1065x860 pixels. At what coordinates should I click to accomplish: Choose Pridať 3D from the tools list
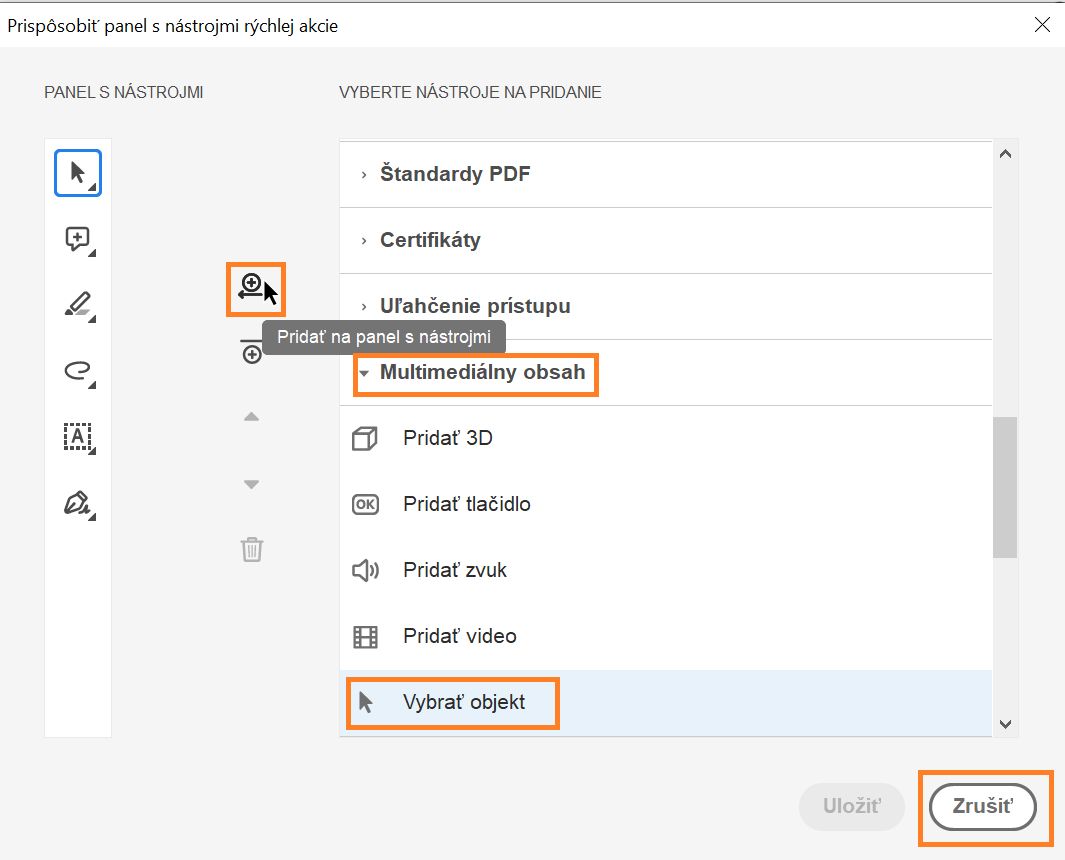pos(448,438)
